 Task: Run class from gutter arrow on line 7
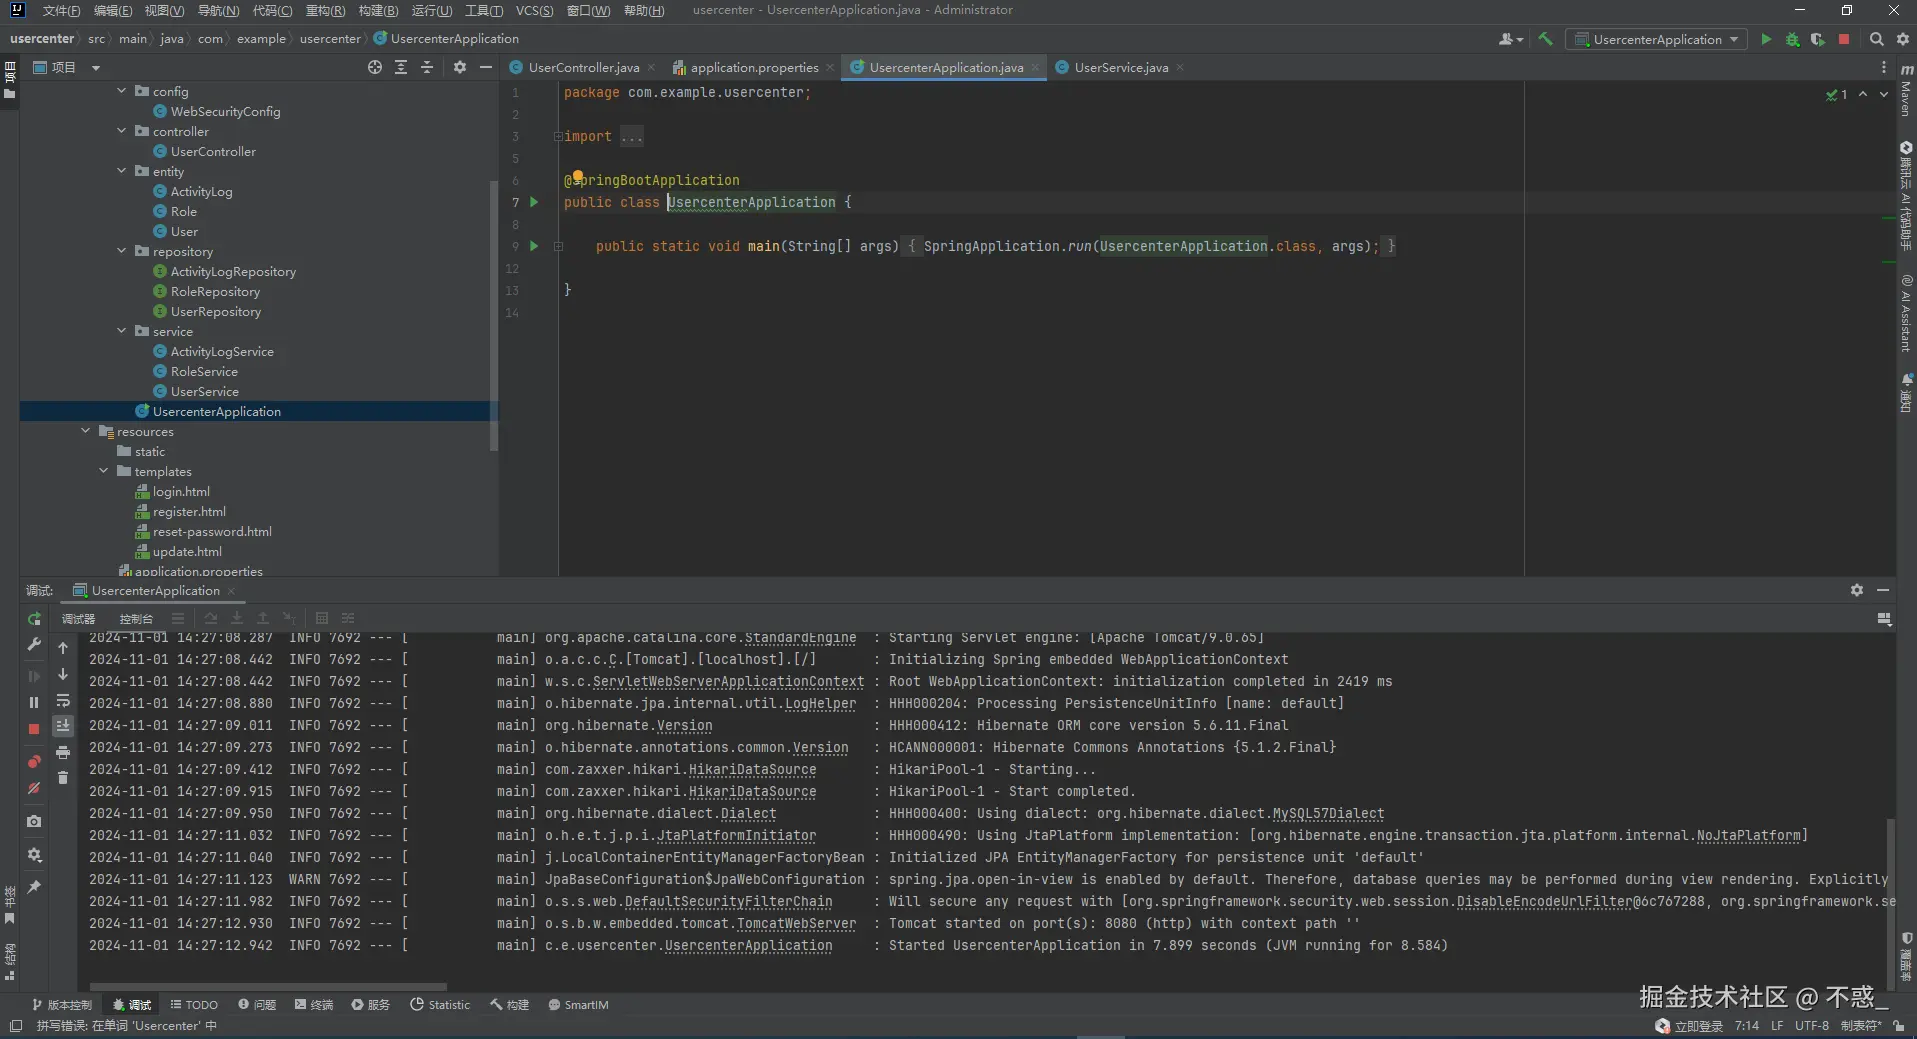point(534,202)
